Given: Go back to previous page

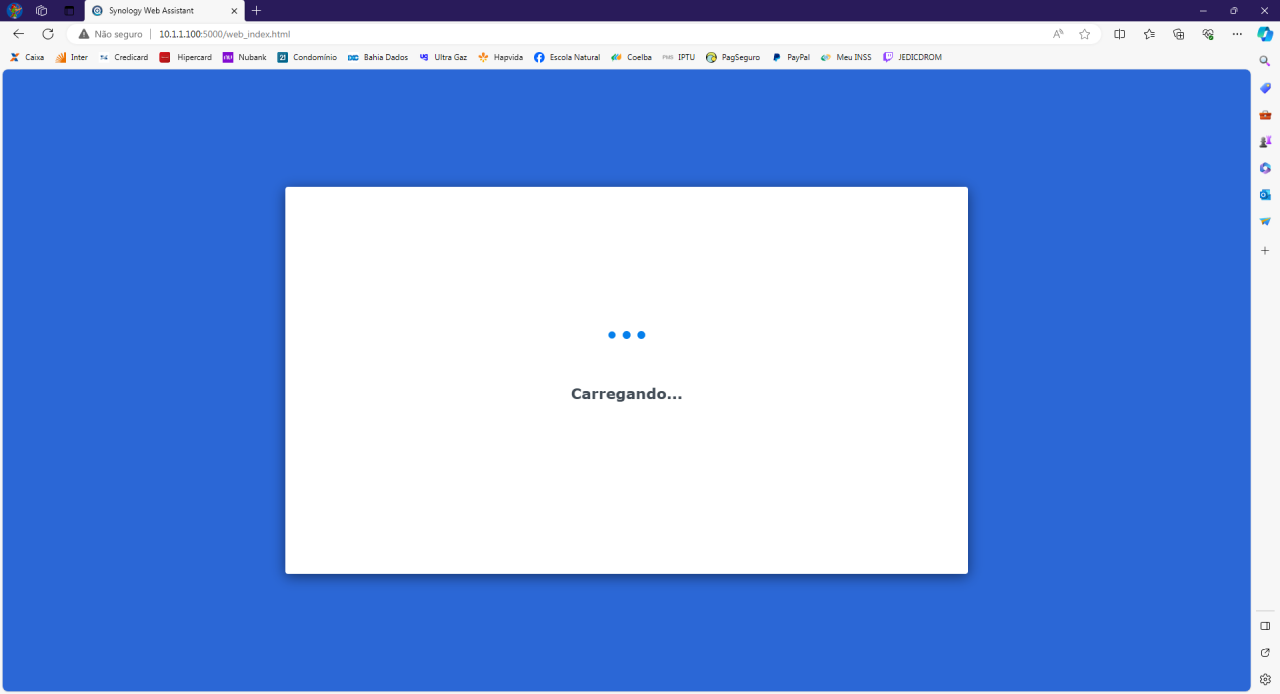Looking at the screenshot, I should (x=18, y=34).
